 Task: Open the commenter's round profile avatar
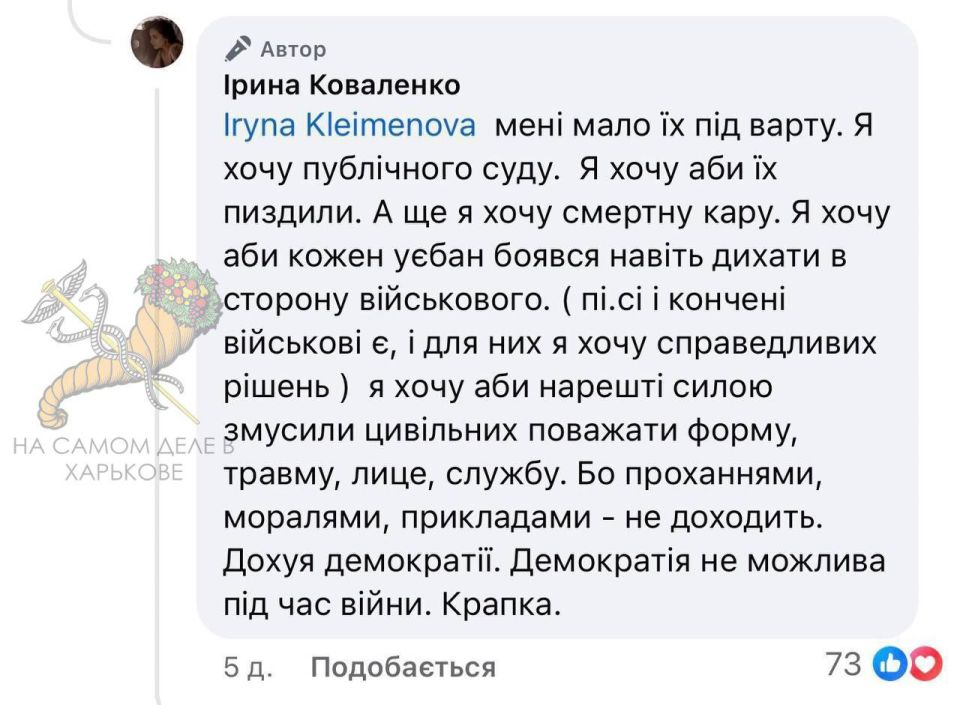(157, 42)
